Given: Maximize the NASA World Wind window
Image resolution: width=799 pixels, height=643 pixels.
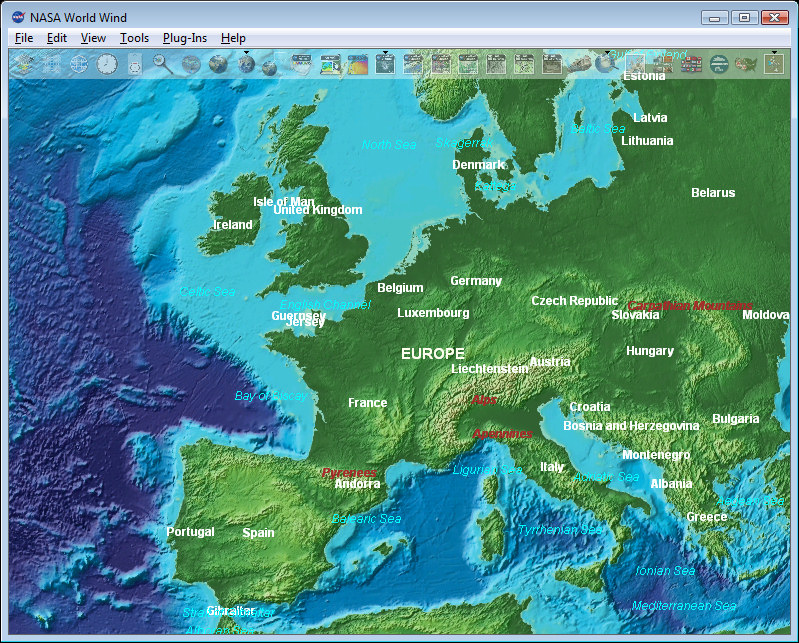Looking at the screenshot, I should click(x=744, y=17).
